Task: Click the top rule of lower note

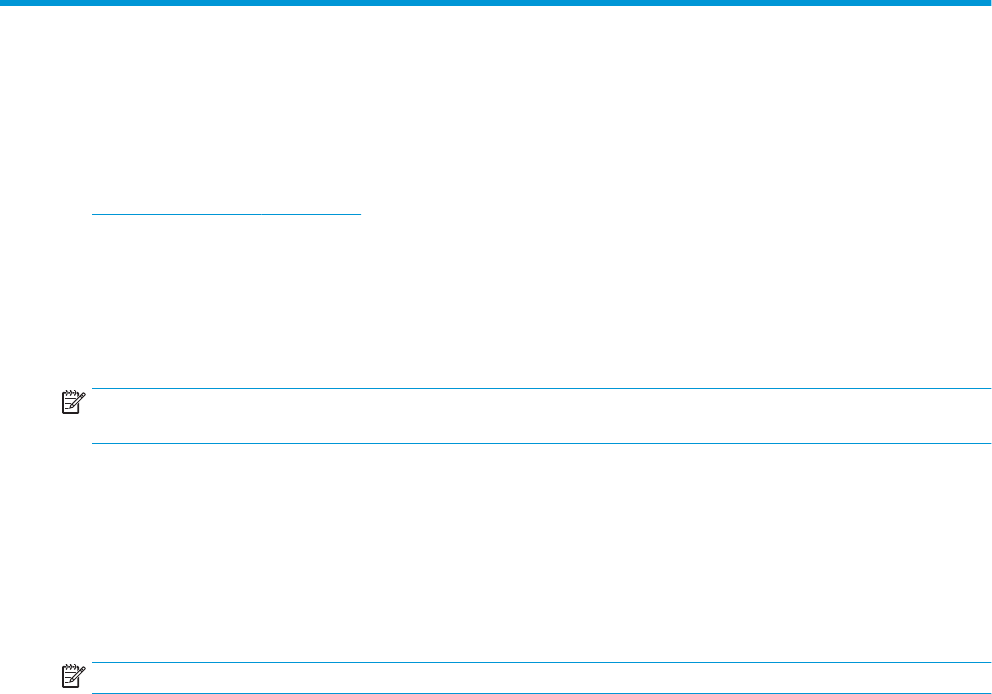Action: point(540,663)
